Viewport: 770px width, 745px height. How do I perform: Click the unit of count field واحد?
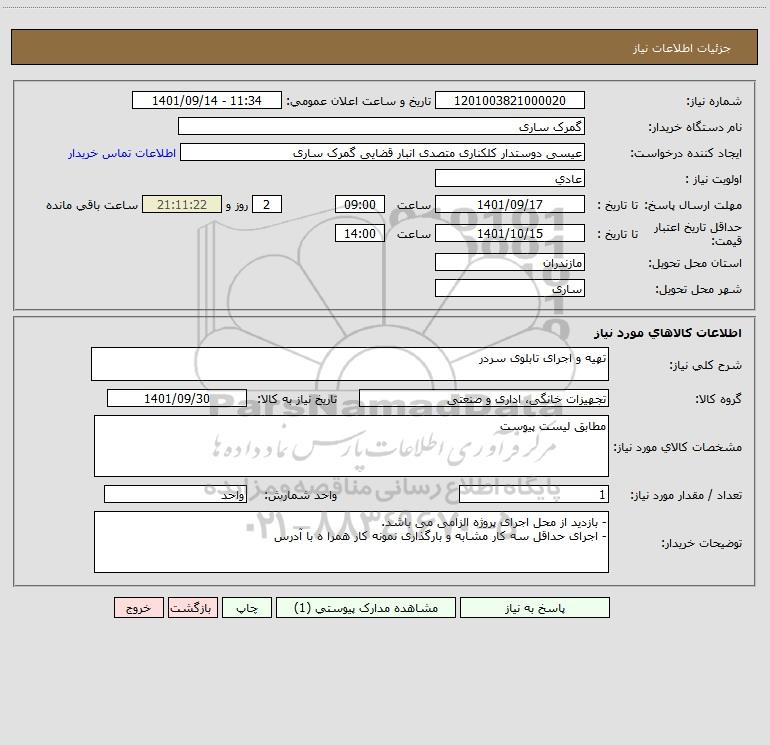(175, 495)
